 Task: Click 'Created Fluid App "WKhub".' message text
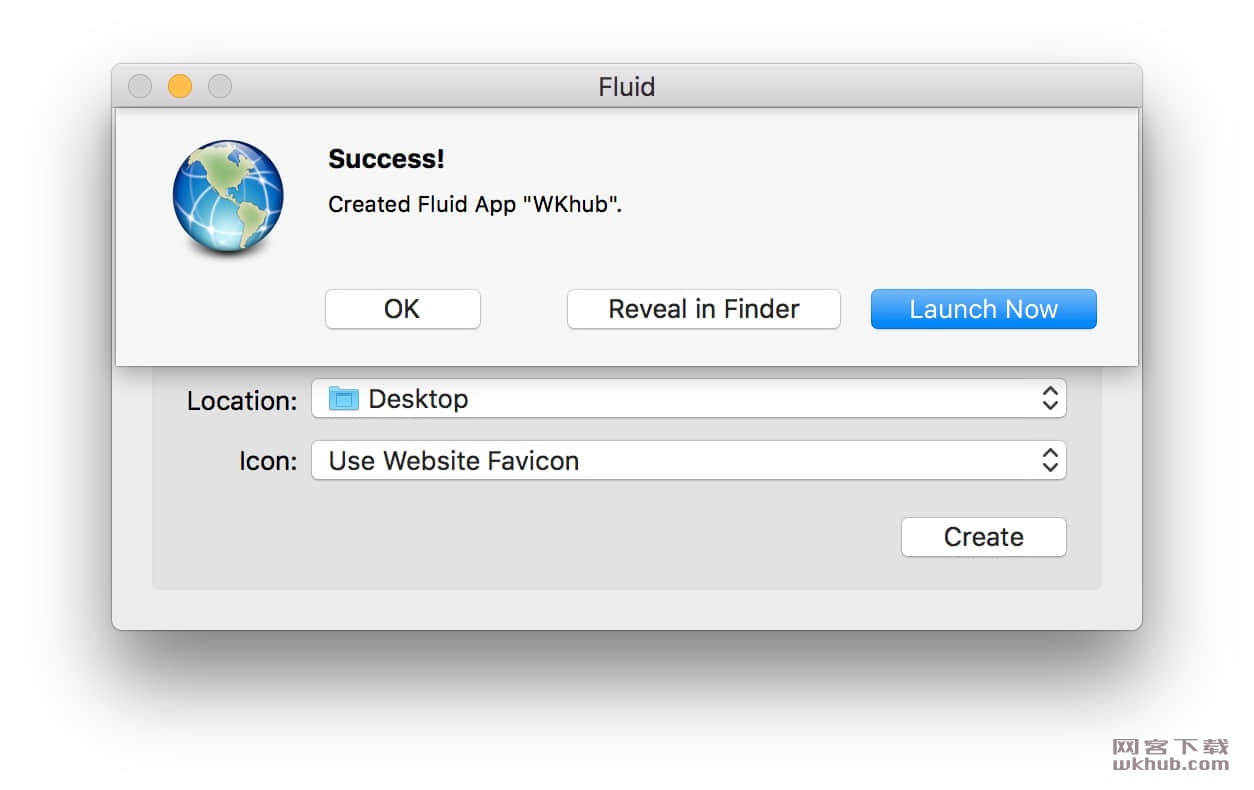[x=475, y=205]
